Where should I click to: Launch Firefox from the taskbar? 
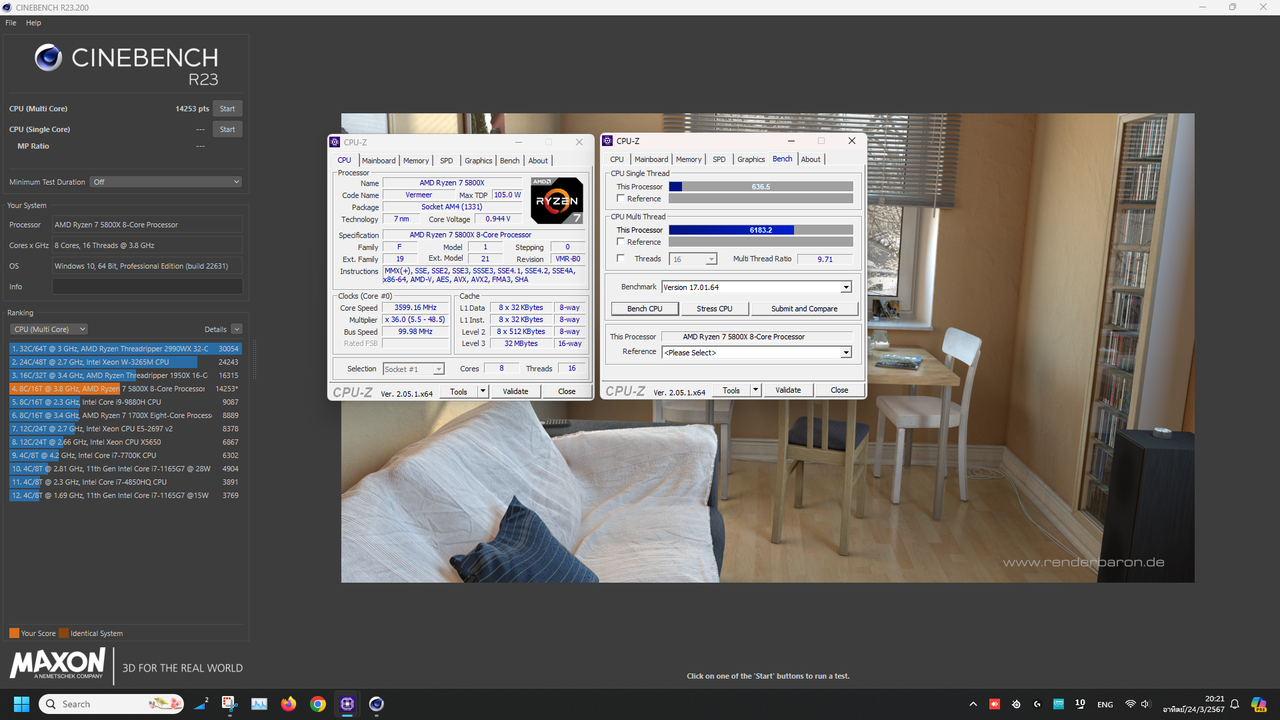tap(288, 704)
